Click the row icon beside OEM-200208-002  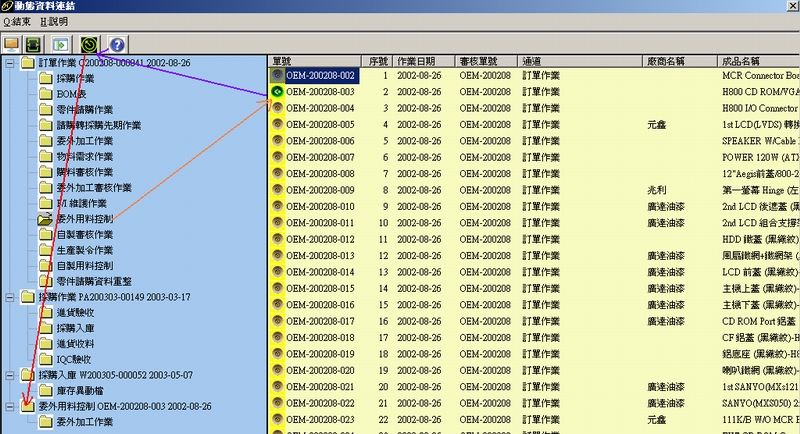(277, 75)
